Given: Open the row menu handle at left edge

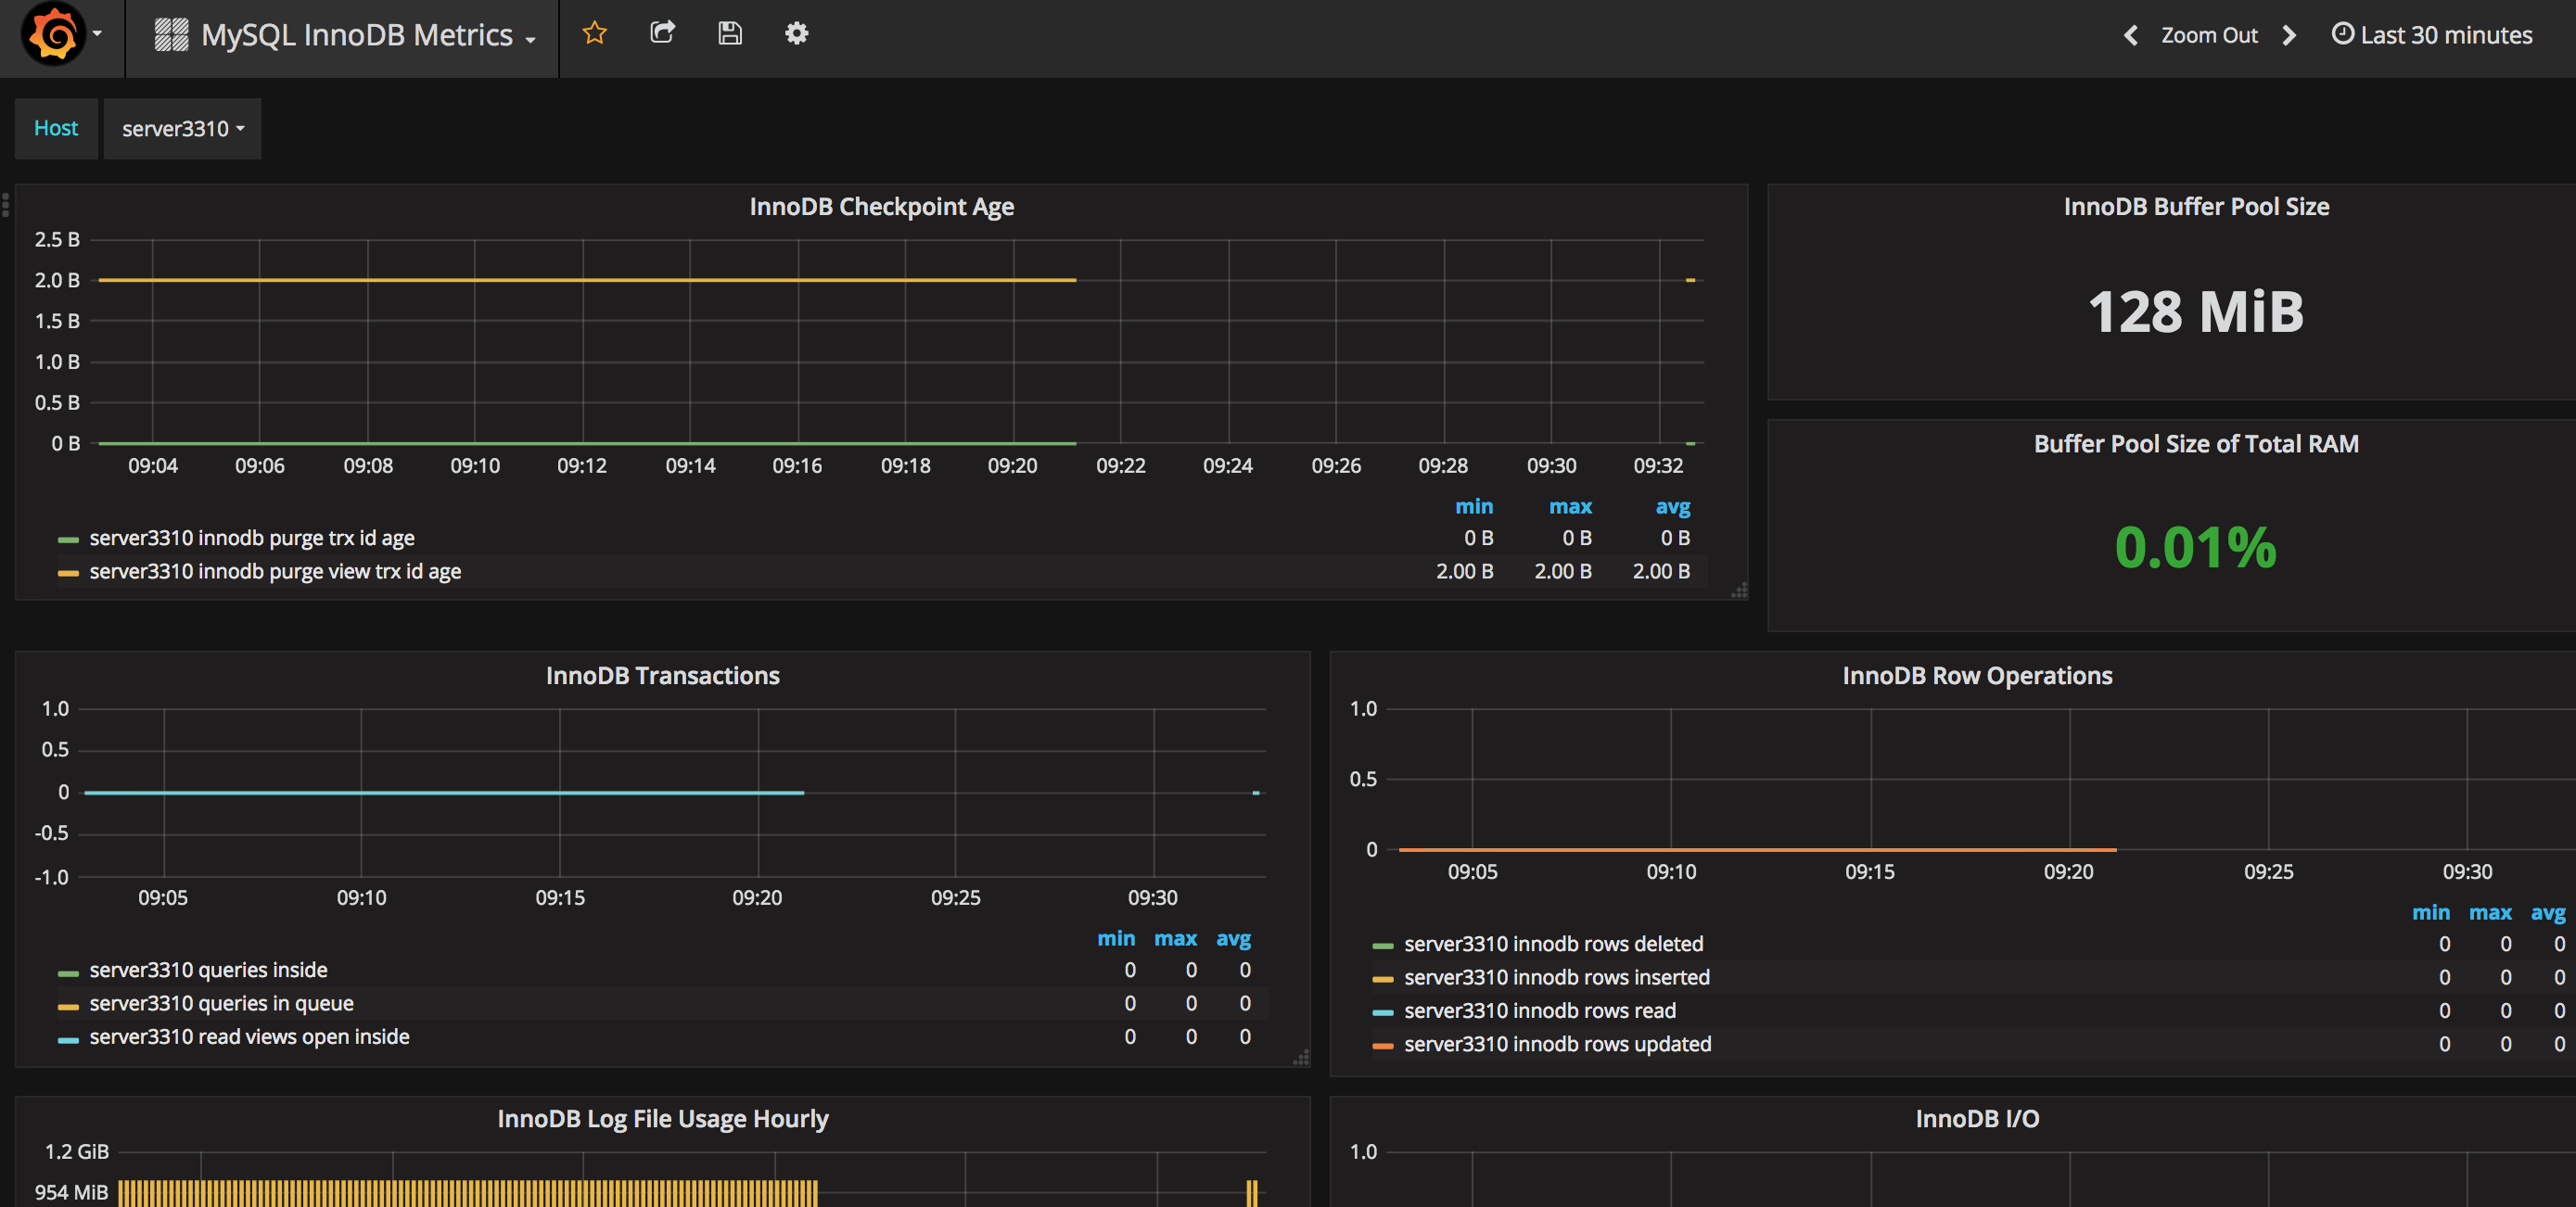Looking at the screenshot, I should click(x=6, y=205).
